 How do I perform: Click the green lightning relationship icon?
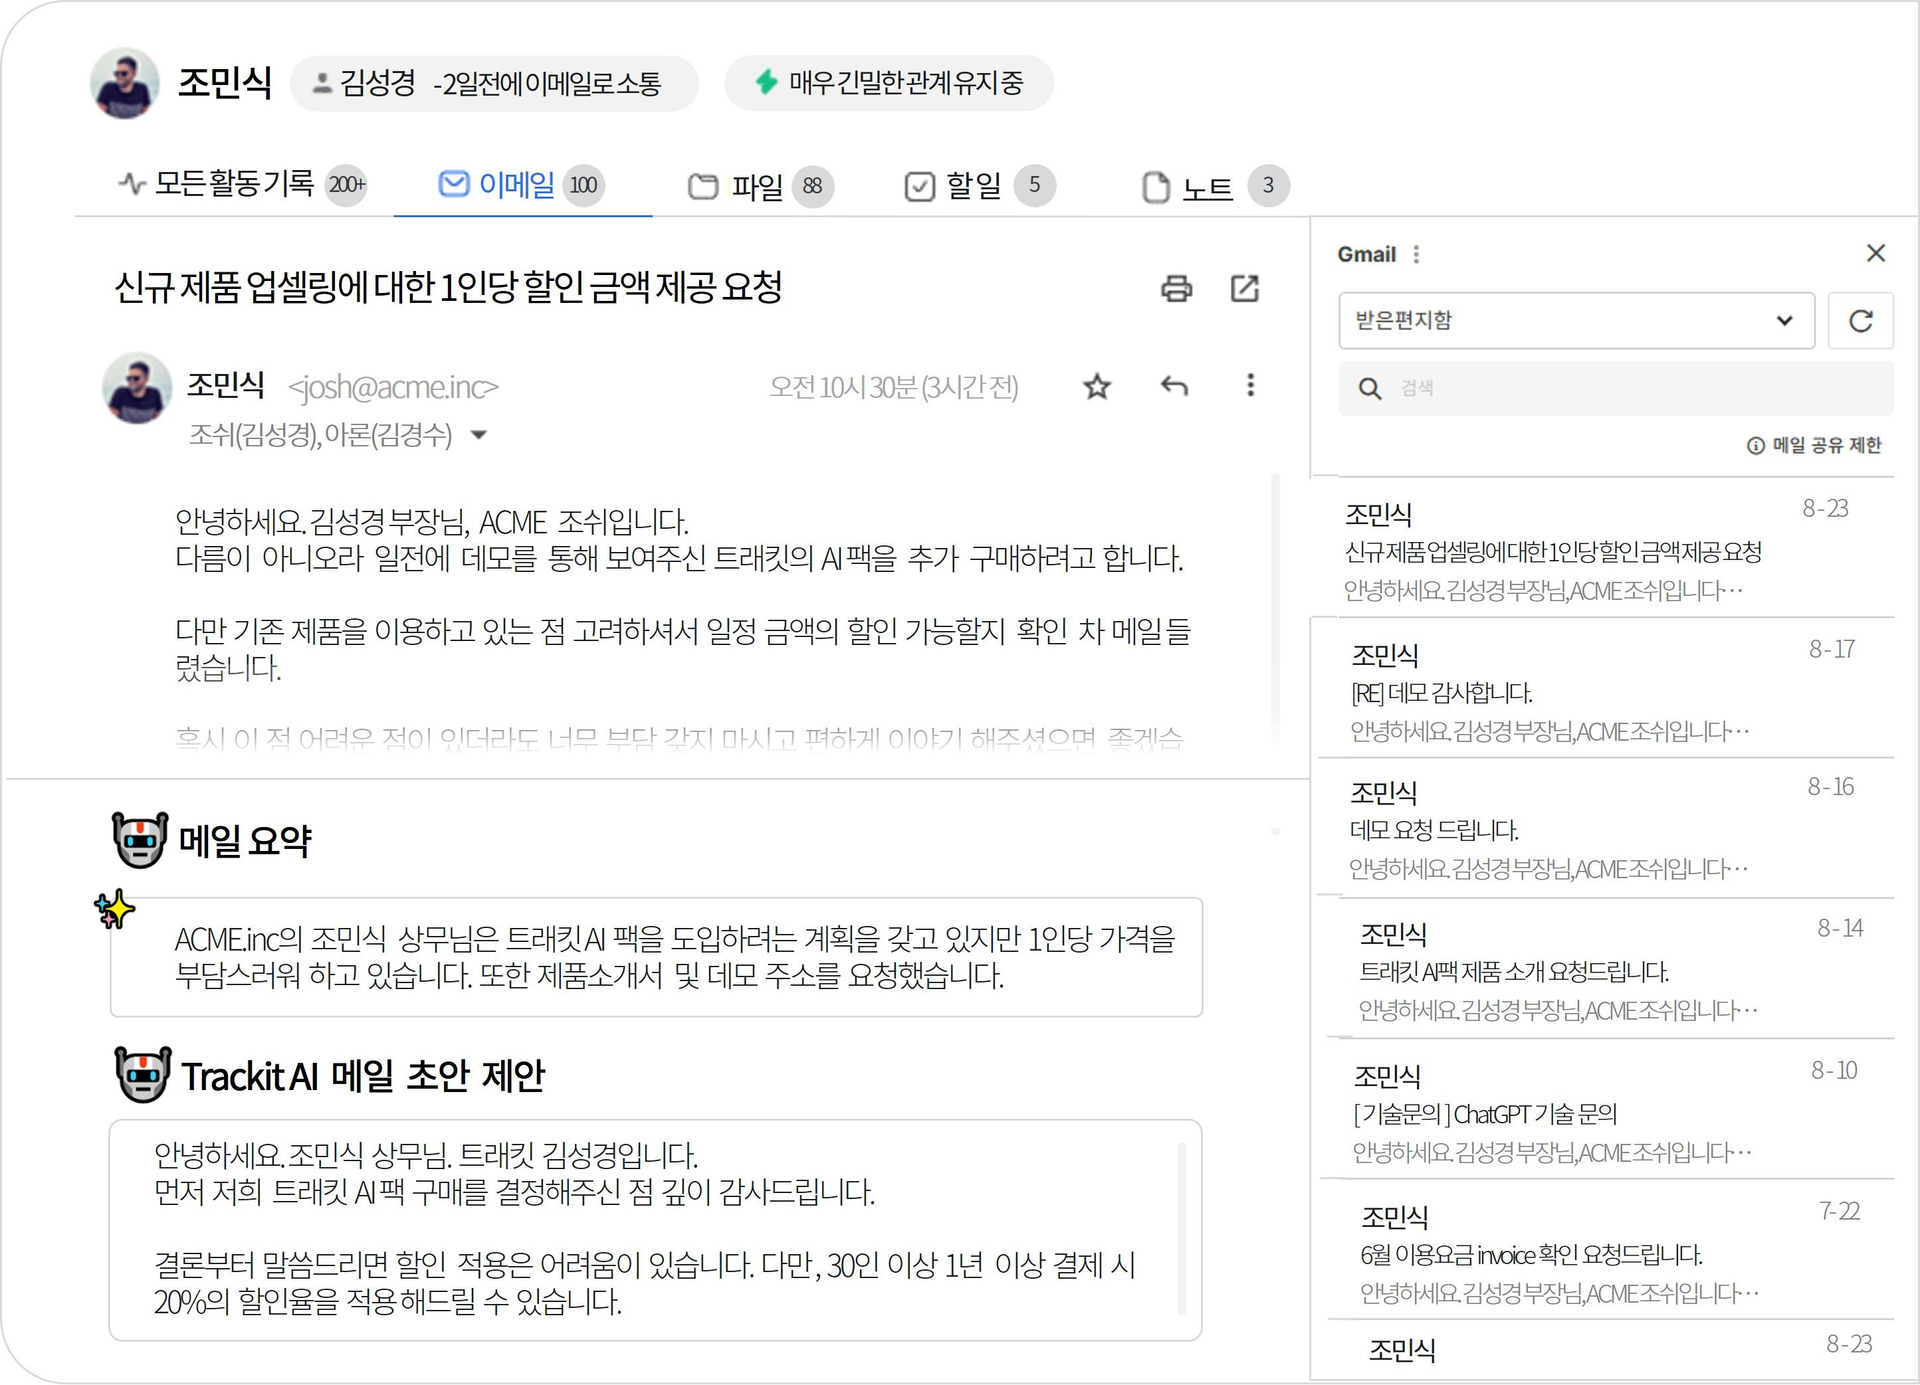click(766, 82)
